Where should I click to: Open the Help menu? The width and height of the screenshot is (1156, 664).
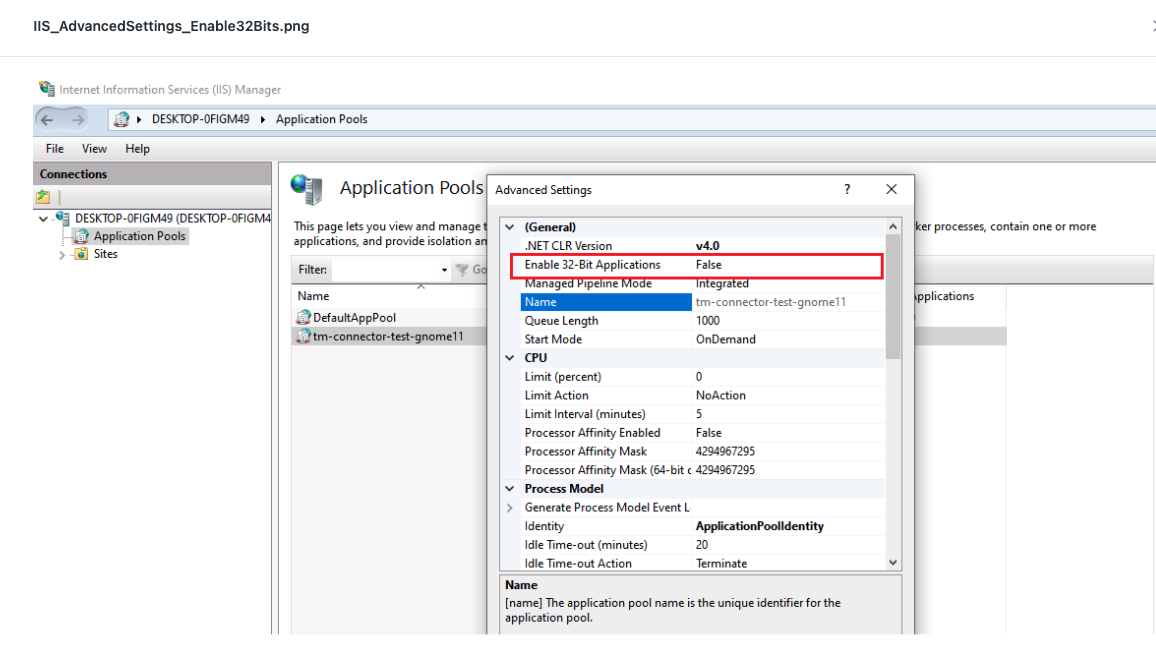137,148
